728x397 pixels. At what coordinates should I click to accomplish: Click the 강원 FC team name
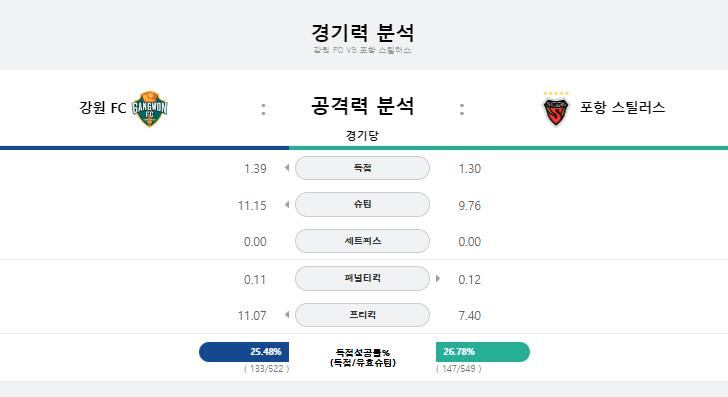coord(103,108)
